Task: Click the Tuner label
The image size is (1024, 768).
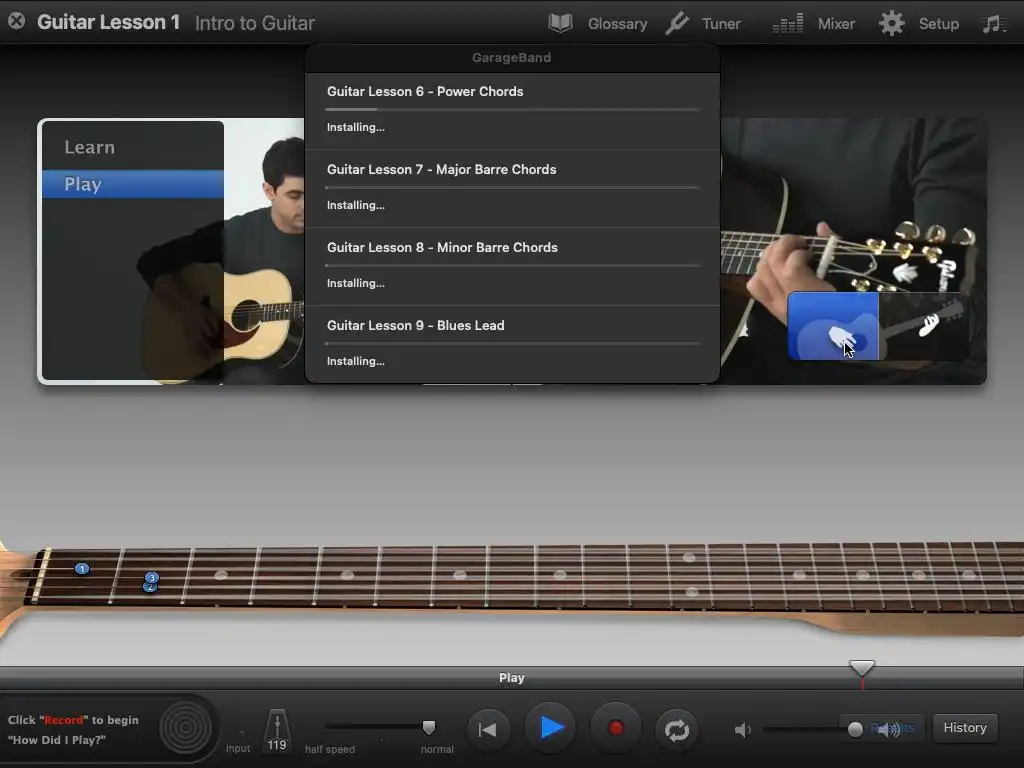Action: [x=721, y=24]
